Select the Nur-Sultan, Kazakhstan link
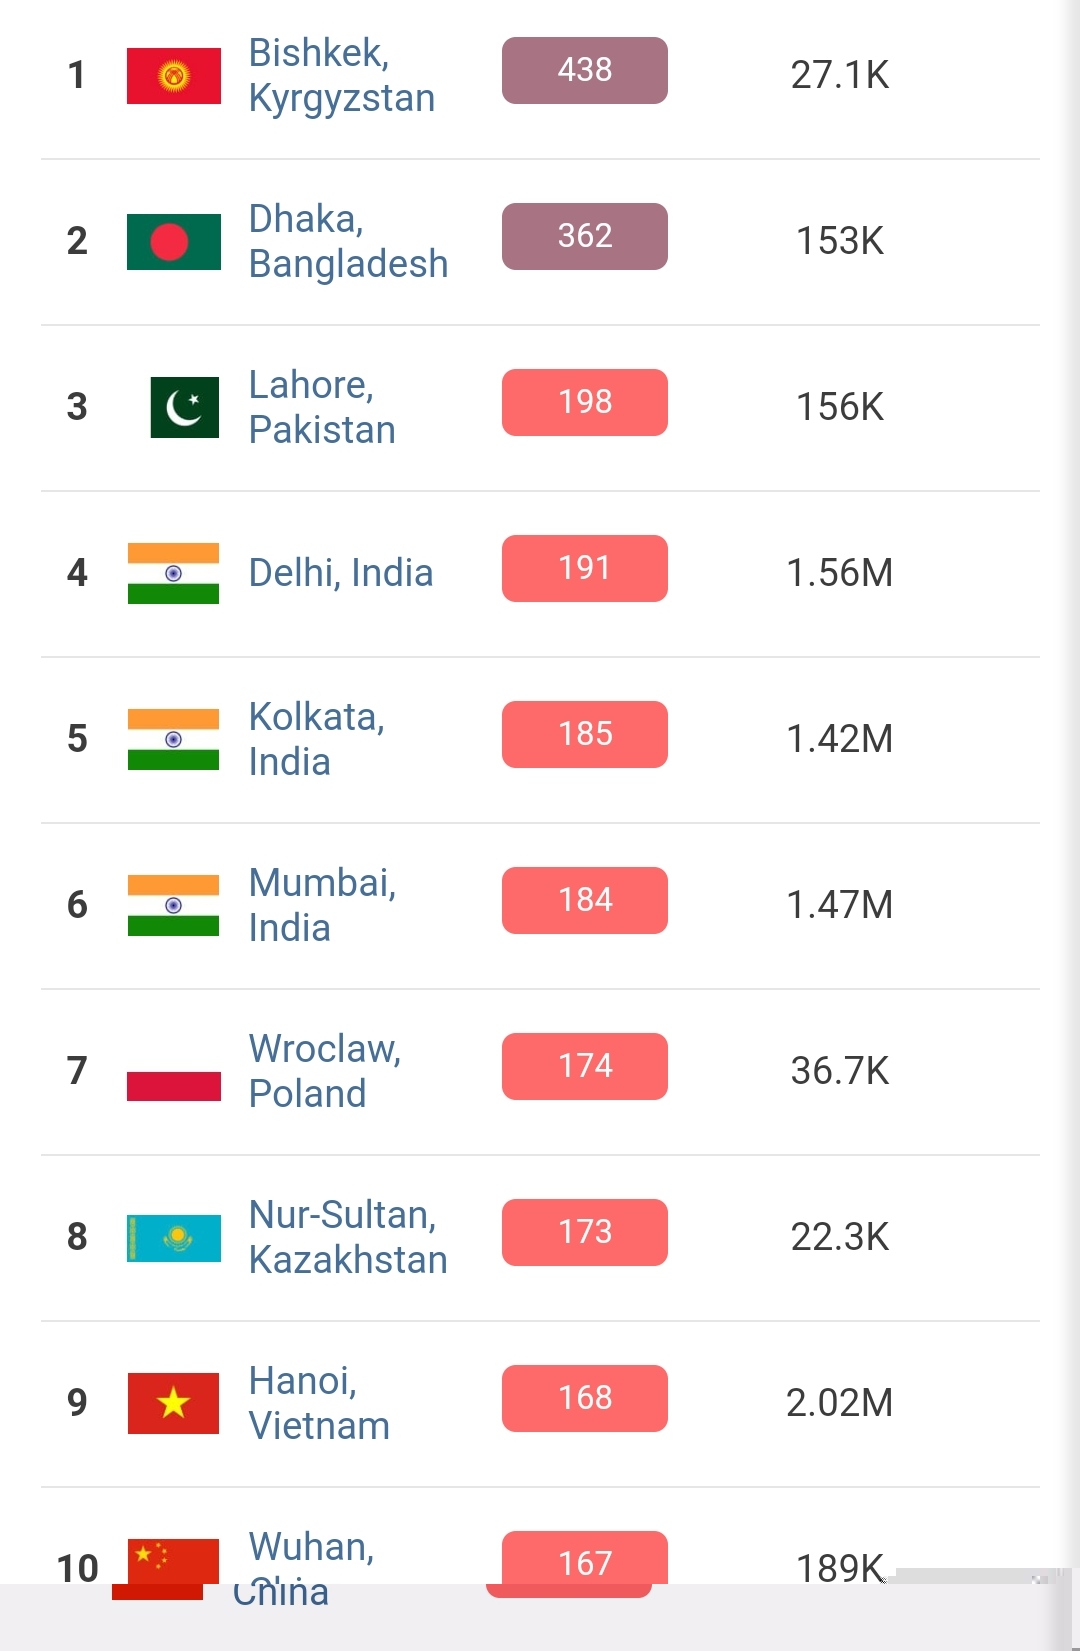Viewport: 1080px width, 1651px height. pos(347,1237)
